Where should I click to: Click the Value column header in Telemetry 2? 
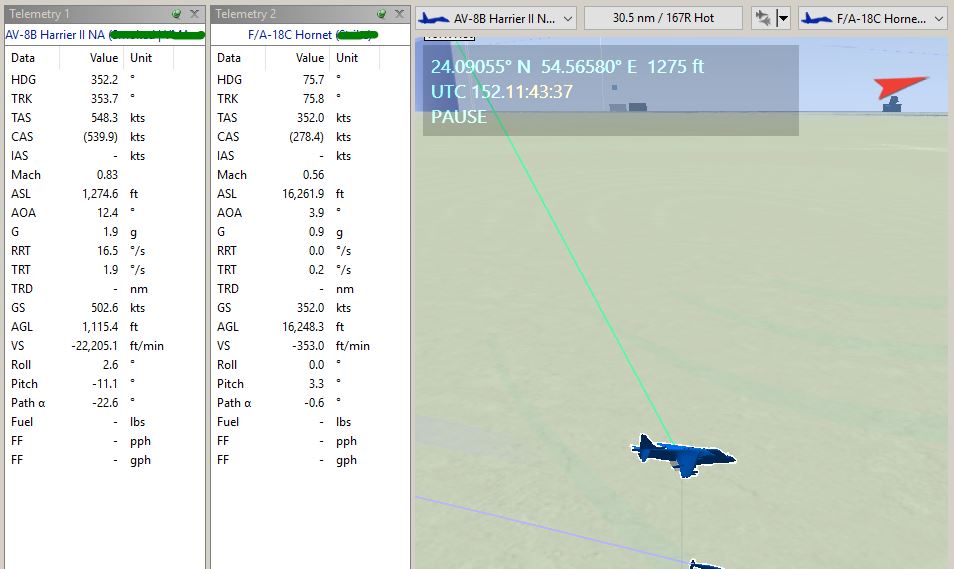310,58
